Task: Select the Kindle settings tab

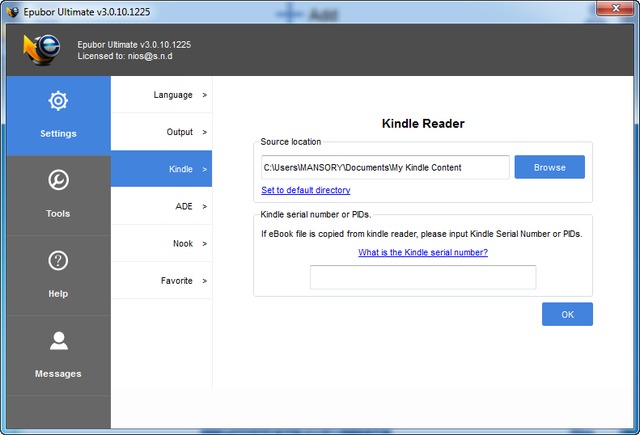Action: (x=161, y=169)
